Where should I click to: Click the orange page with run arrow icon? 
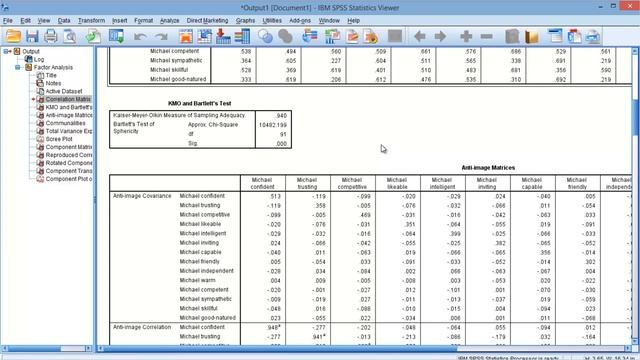coord(371,36)
